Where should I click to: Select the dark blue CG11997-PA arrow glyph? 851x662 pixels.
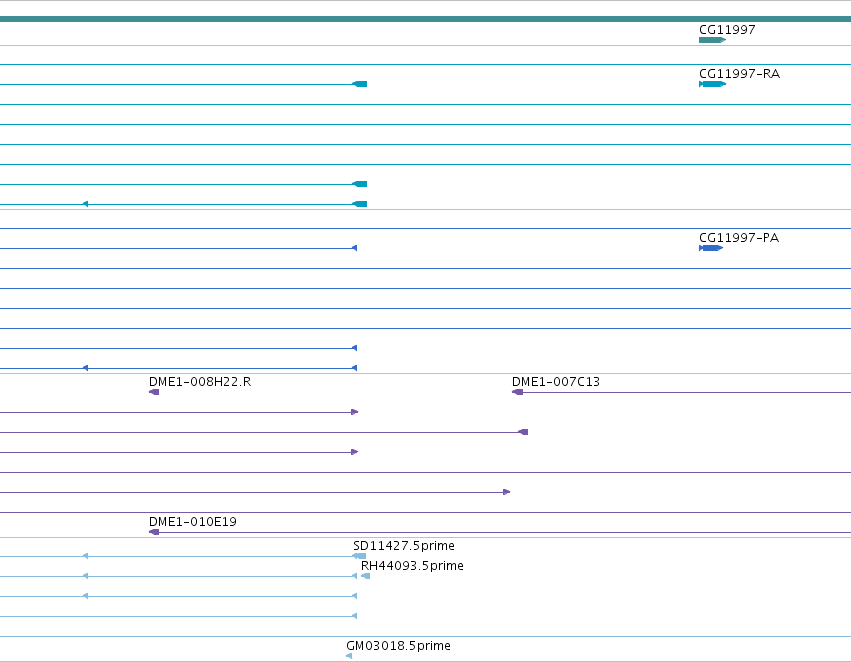[x=711, y=248]
